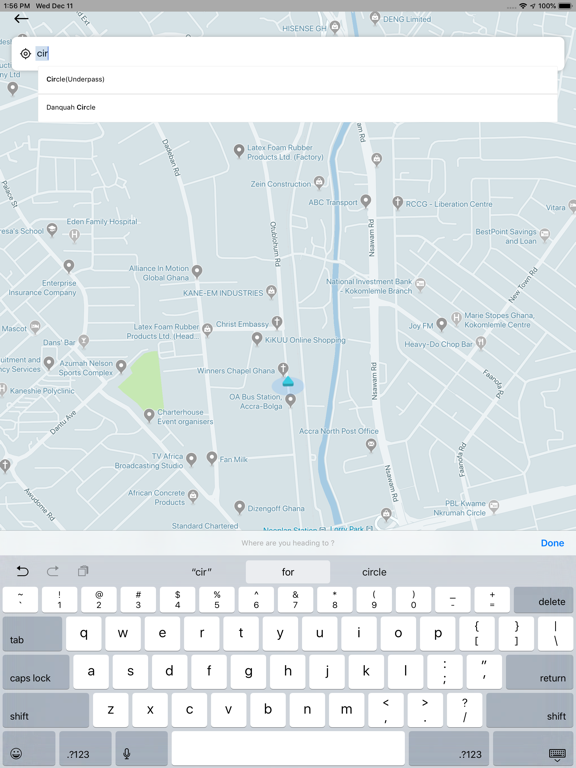Tap the Azumah Nelson Sports Complex pin
Image resolution: width=576 pixels, height=768 pixels.
coord(121,366)
